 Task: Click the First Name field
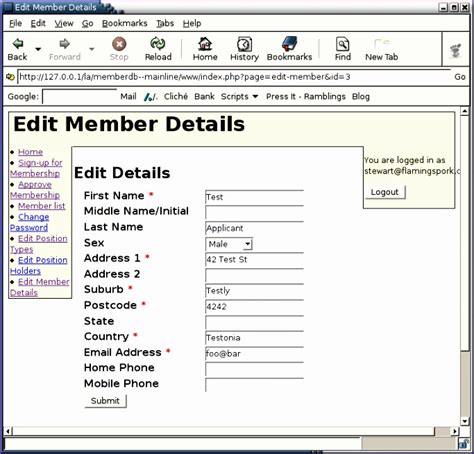pyautogui.click(x=255, y=197)
